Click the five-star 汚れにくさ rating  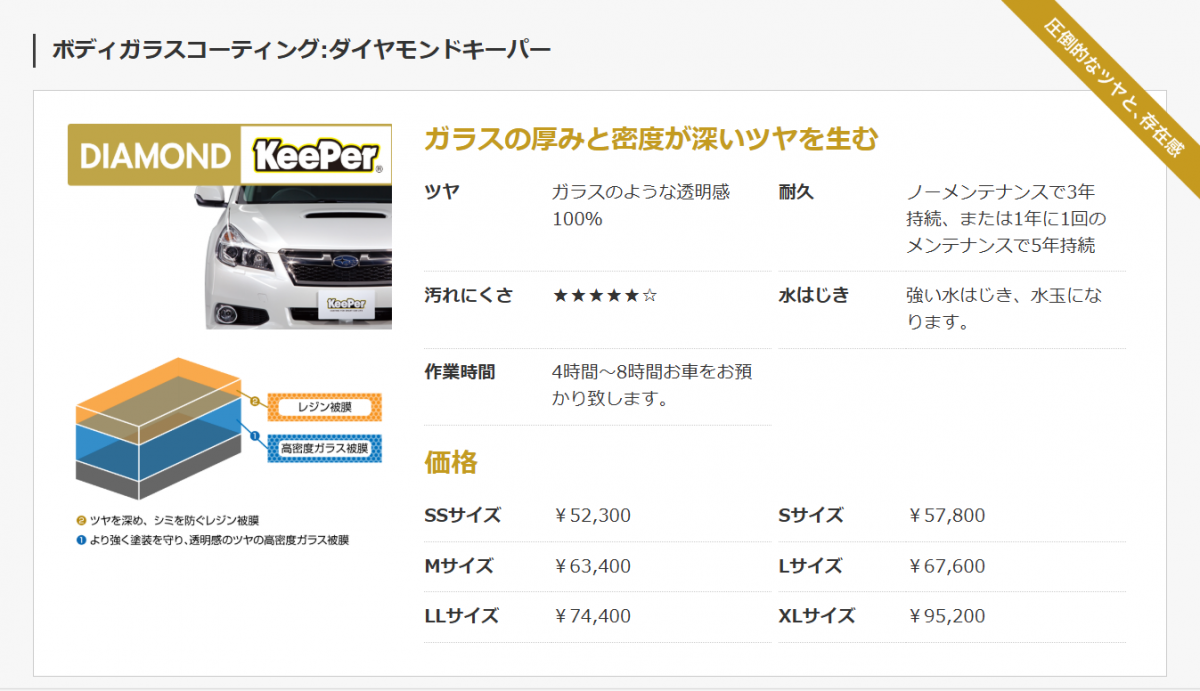tap(604, 295)
